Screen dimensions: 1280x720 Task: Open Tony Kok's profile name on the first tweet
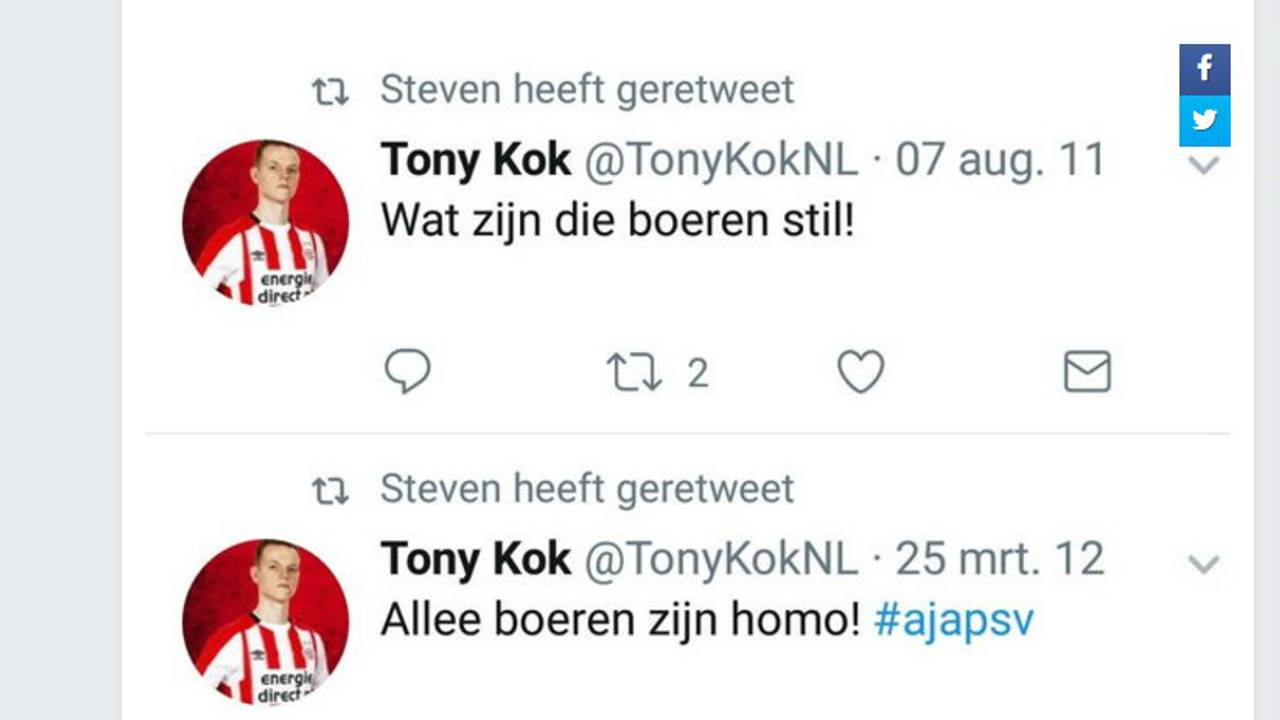tap(475, 160)
